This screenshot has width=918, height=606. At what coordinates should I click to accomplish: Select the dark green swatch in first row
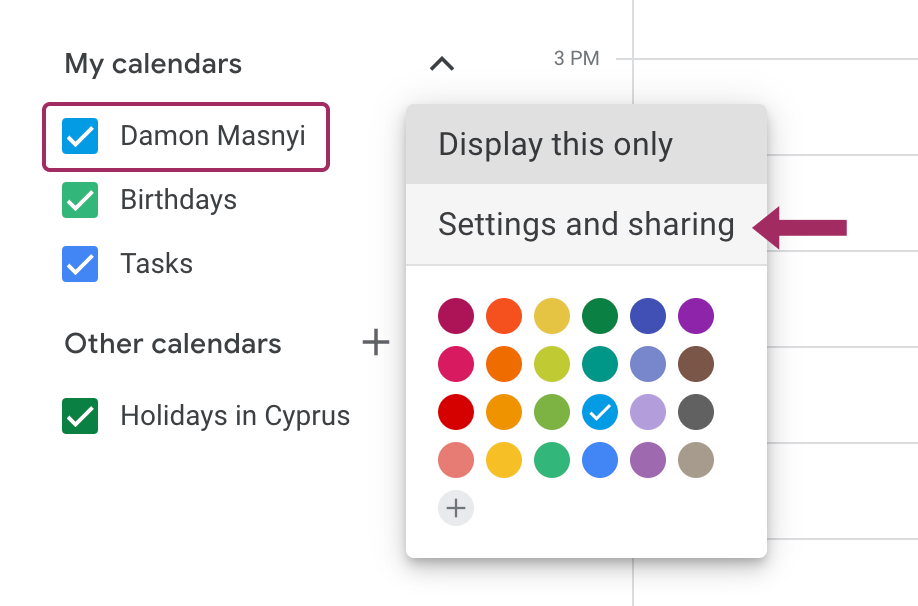(x=600, y=316)
